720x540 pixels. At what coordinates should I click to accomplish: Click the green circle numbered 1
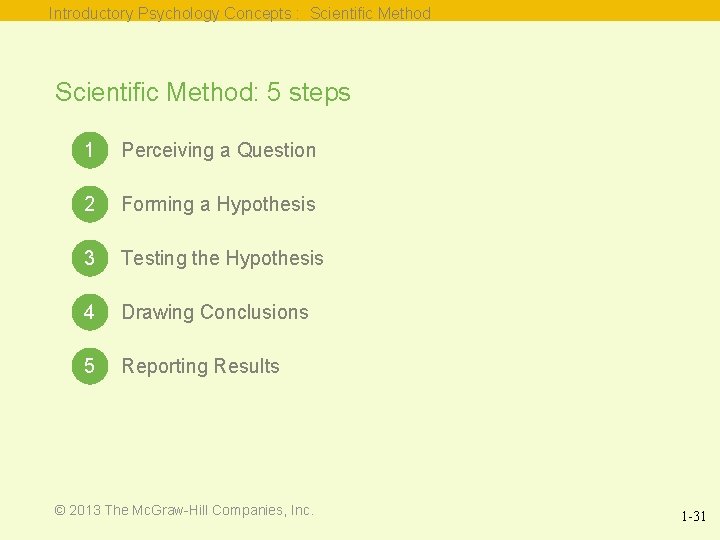90,150
